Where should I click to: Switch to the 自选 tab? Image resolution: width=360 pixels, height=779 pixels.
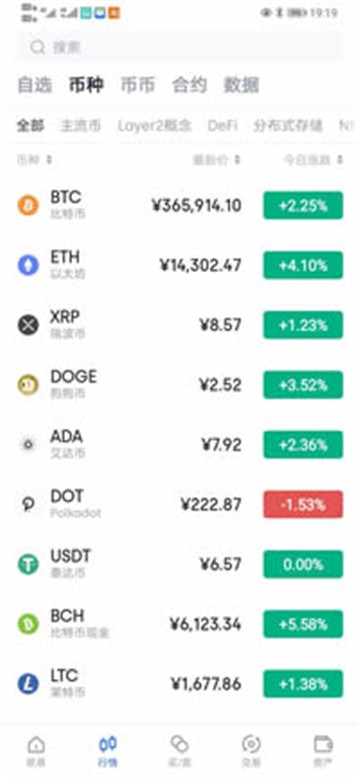(34, 85)
